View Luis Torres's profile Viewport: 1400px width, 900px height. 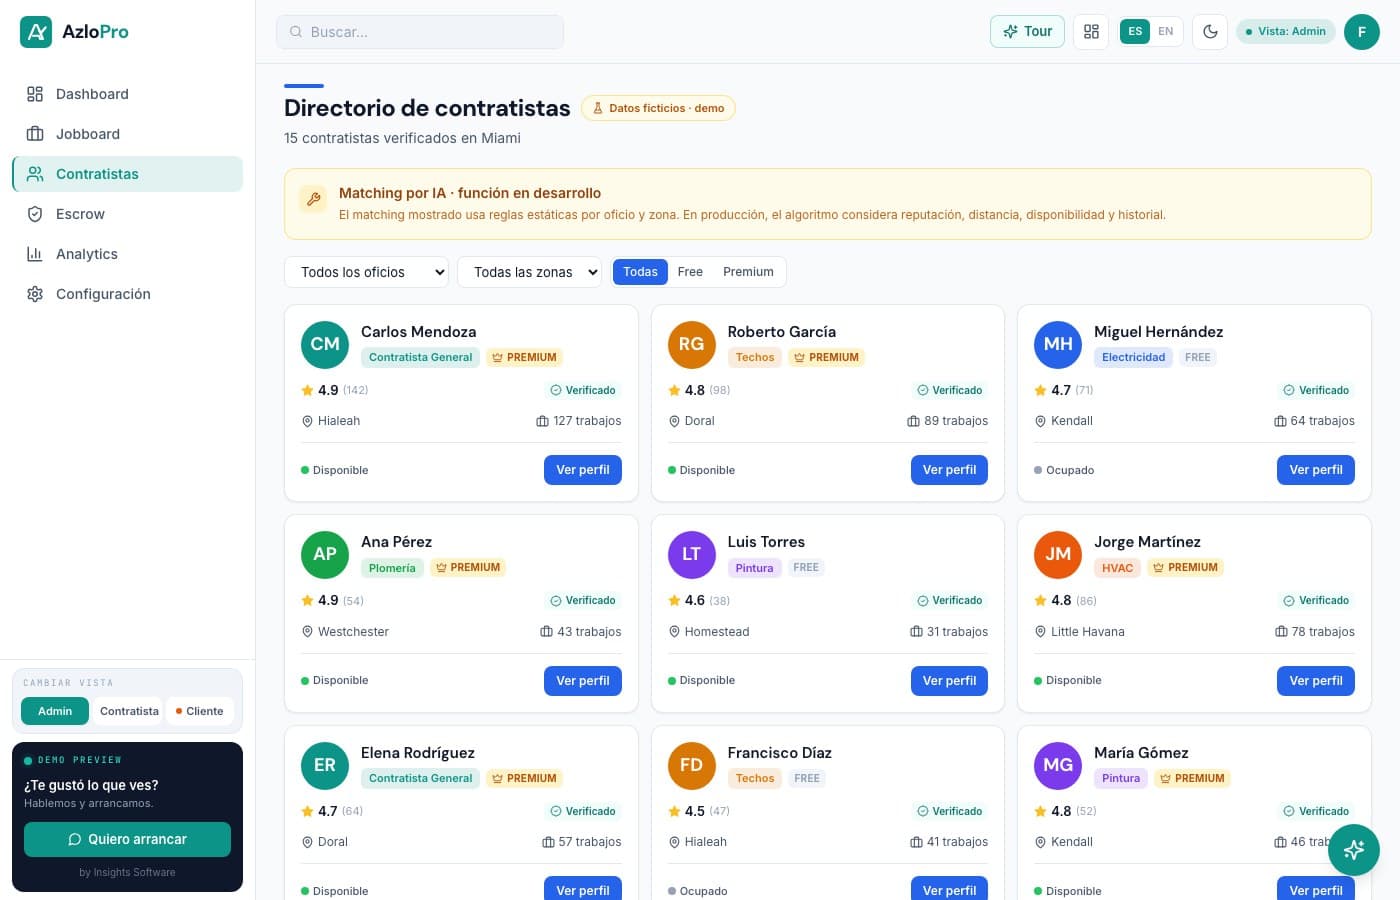click(949, 681)
